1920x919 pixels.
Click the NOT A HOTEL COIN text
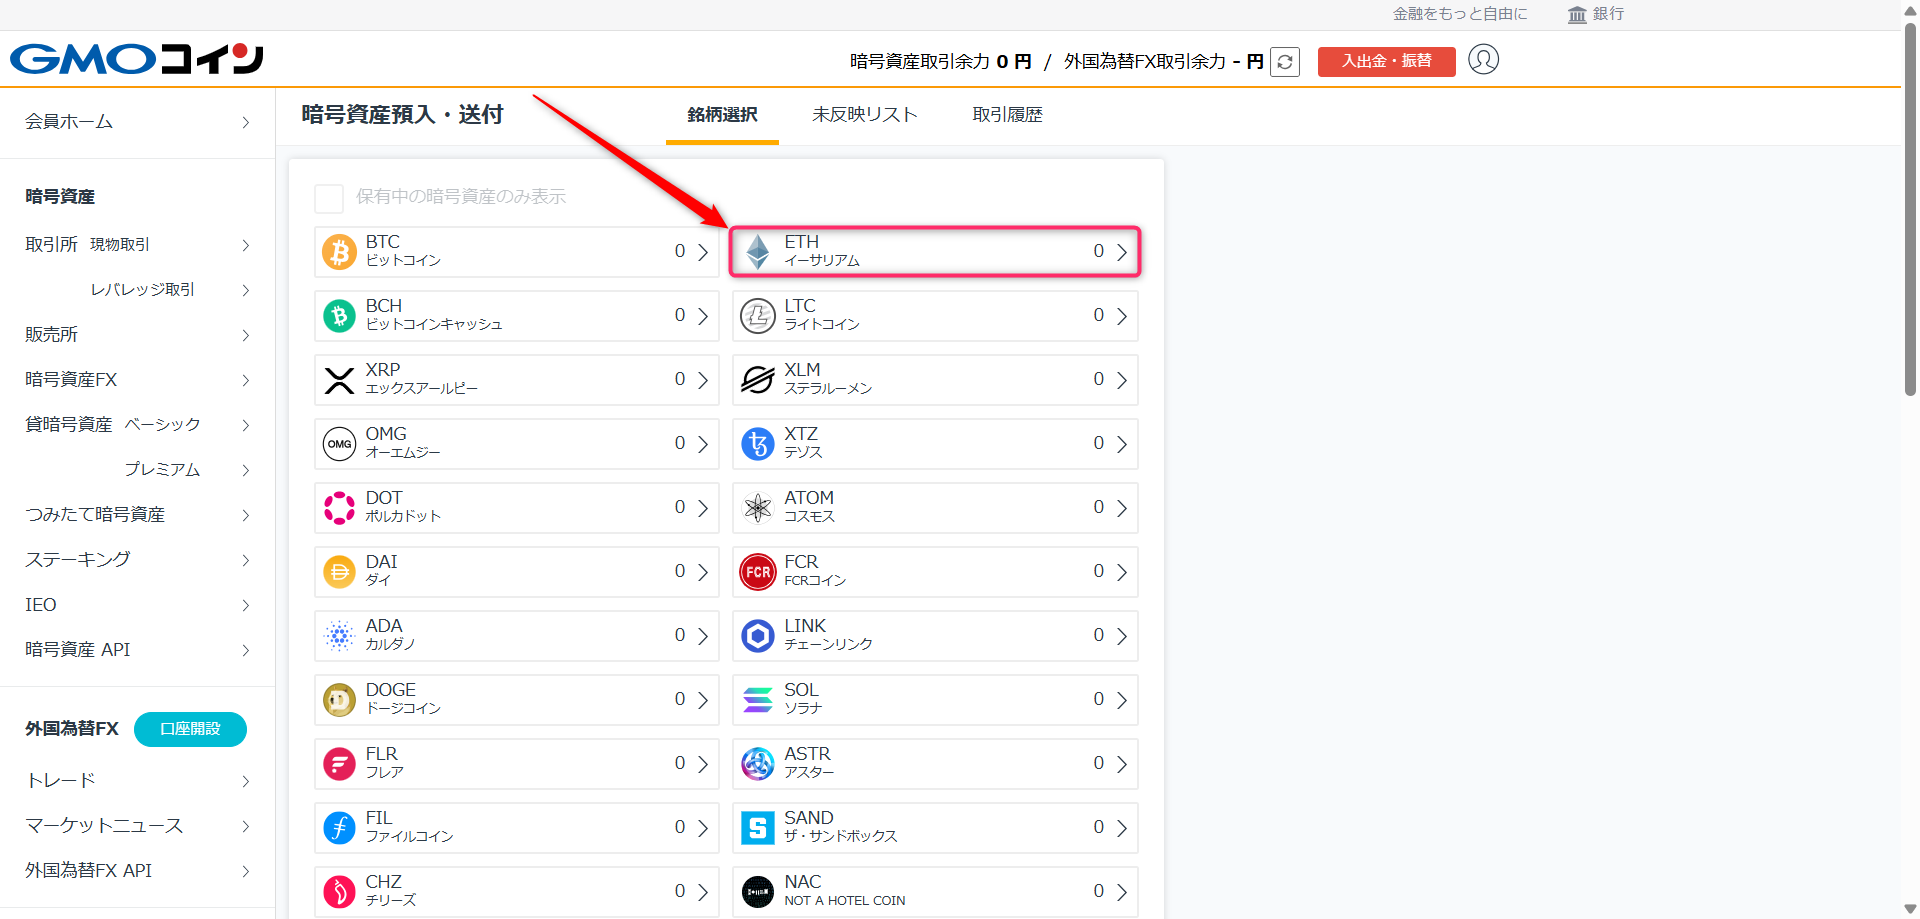[845, 901]
